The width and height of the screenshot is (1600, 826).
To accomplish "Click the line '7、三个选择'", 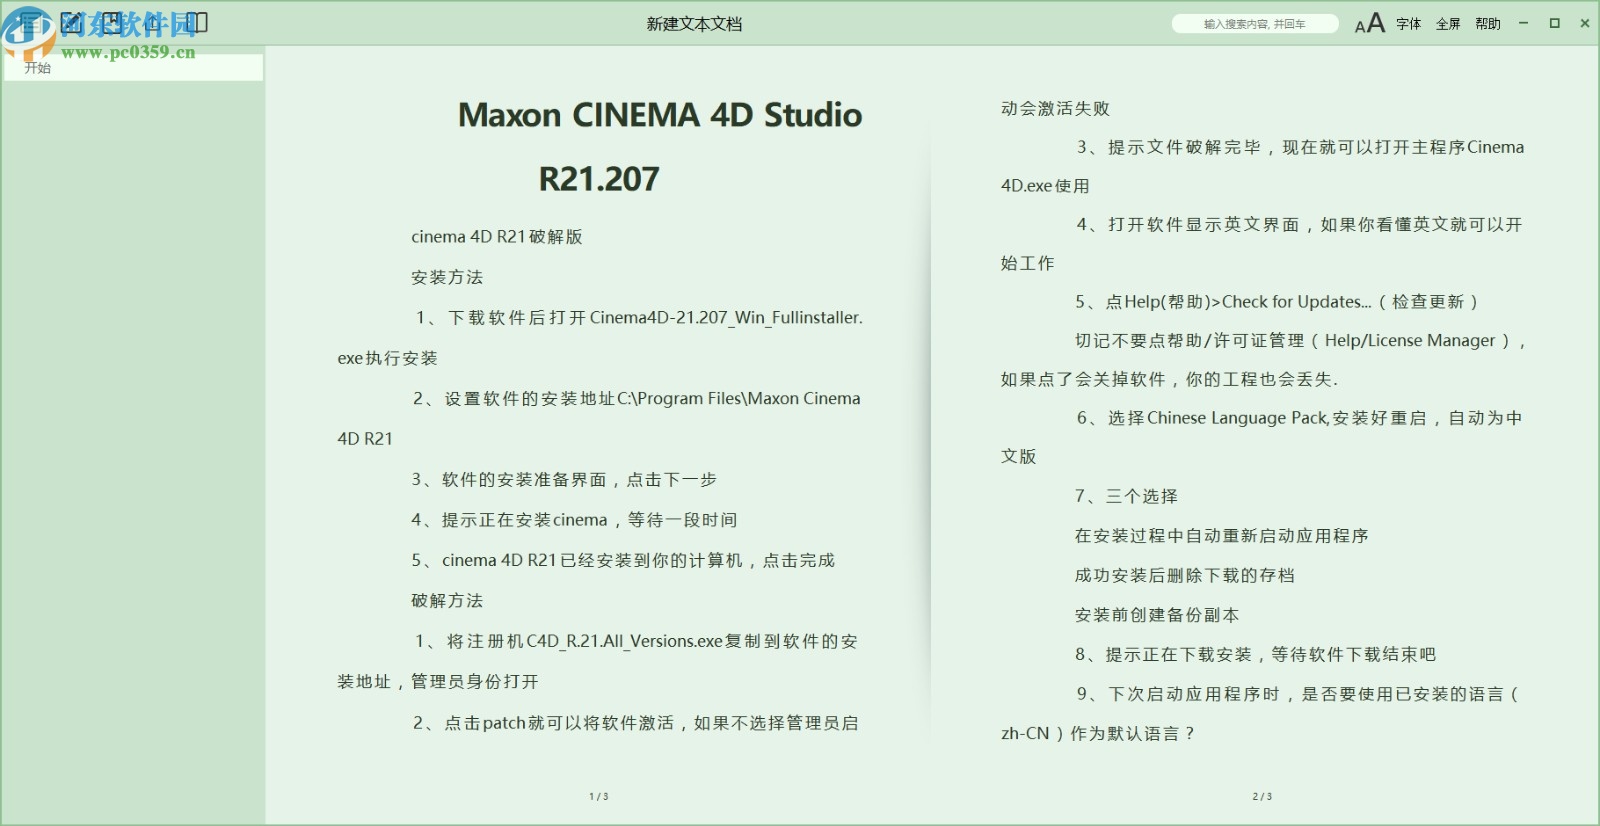I will coord(1126,496).
